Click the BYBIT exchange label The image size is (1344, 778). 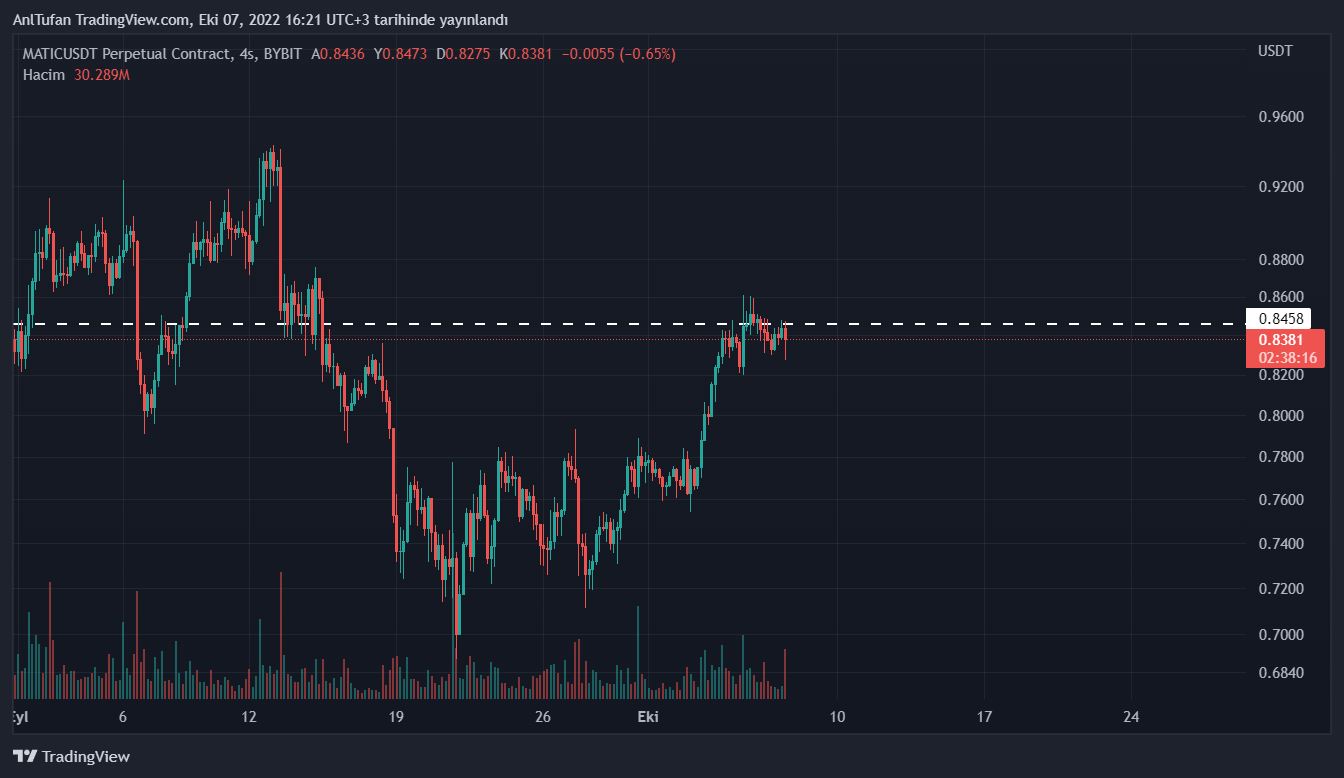[281, 54]
